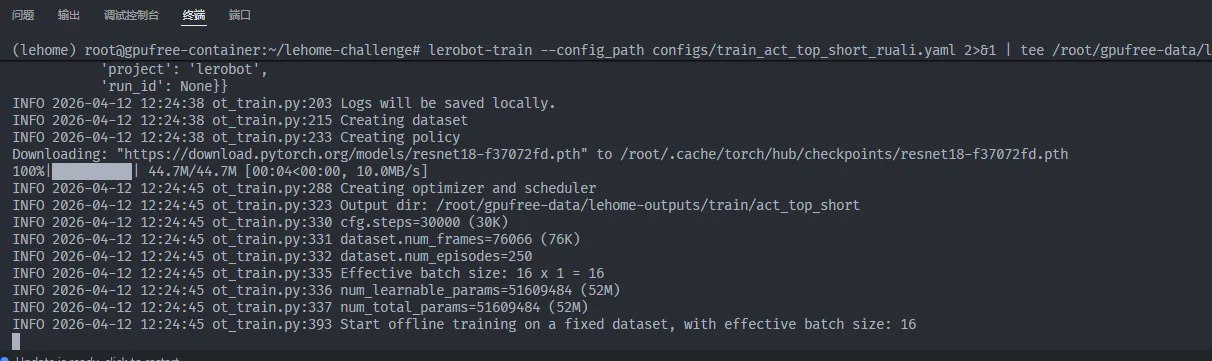
Task: Select the 调试控制台 tab
Action: (x=131, y=15)
